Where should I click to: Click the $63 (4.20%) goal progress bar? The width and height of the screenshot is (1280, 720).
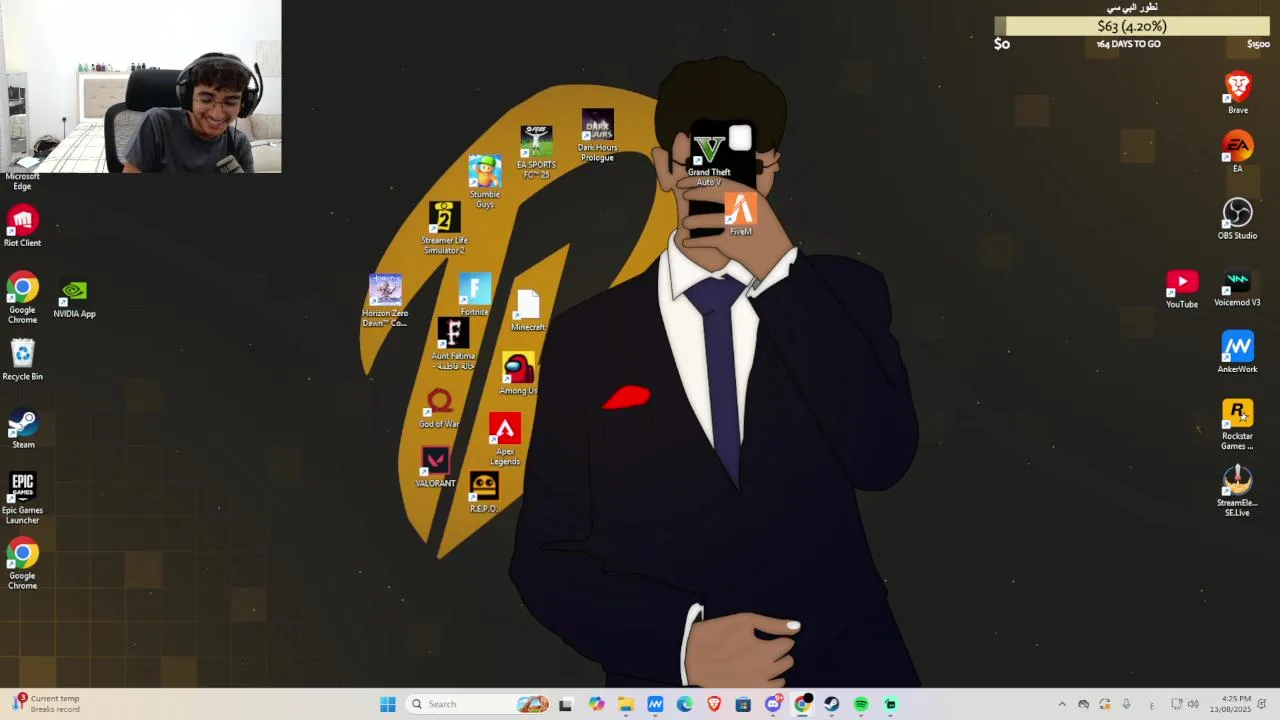[1131, 26]
